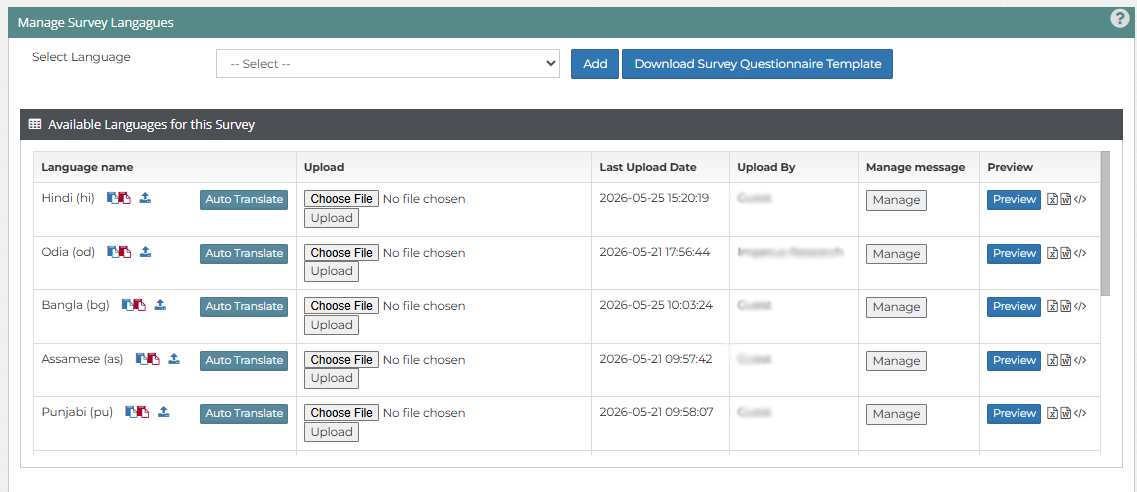Open code embed icon in Assamese row

1080,360
